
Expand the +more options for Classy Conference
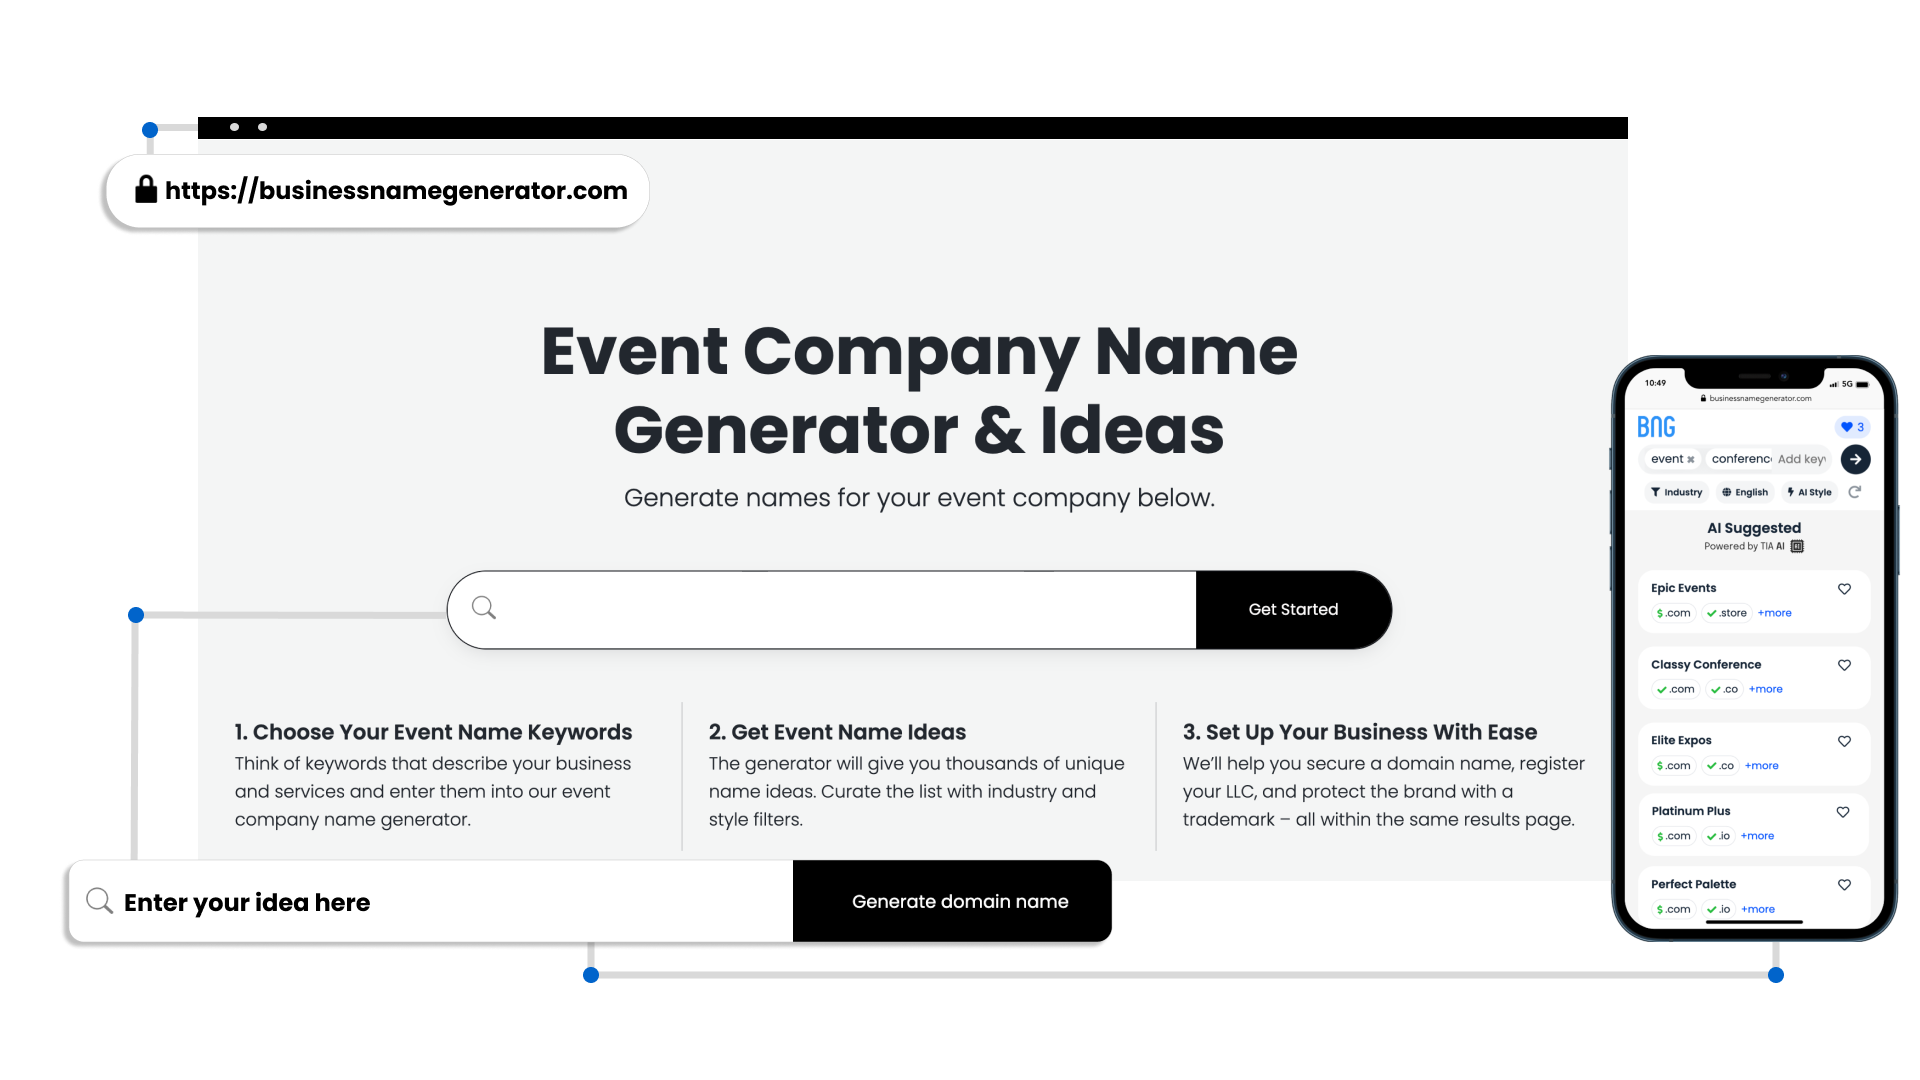pos(1766,688)
